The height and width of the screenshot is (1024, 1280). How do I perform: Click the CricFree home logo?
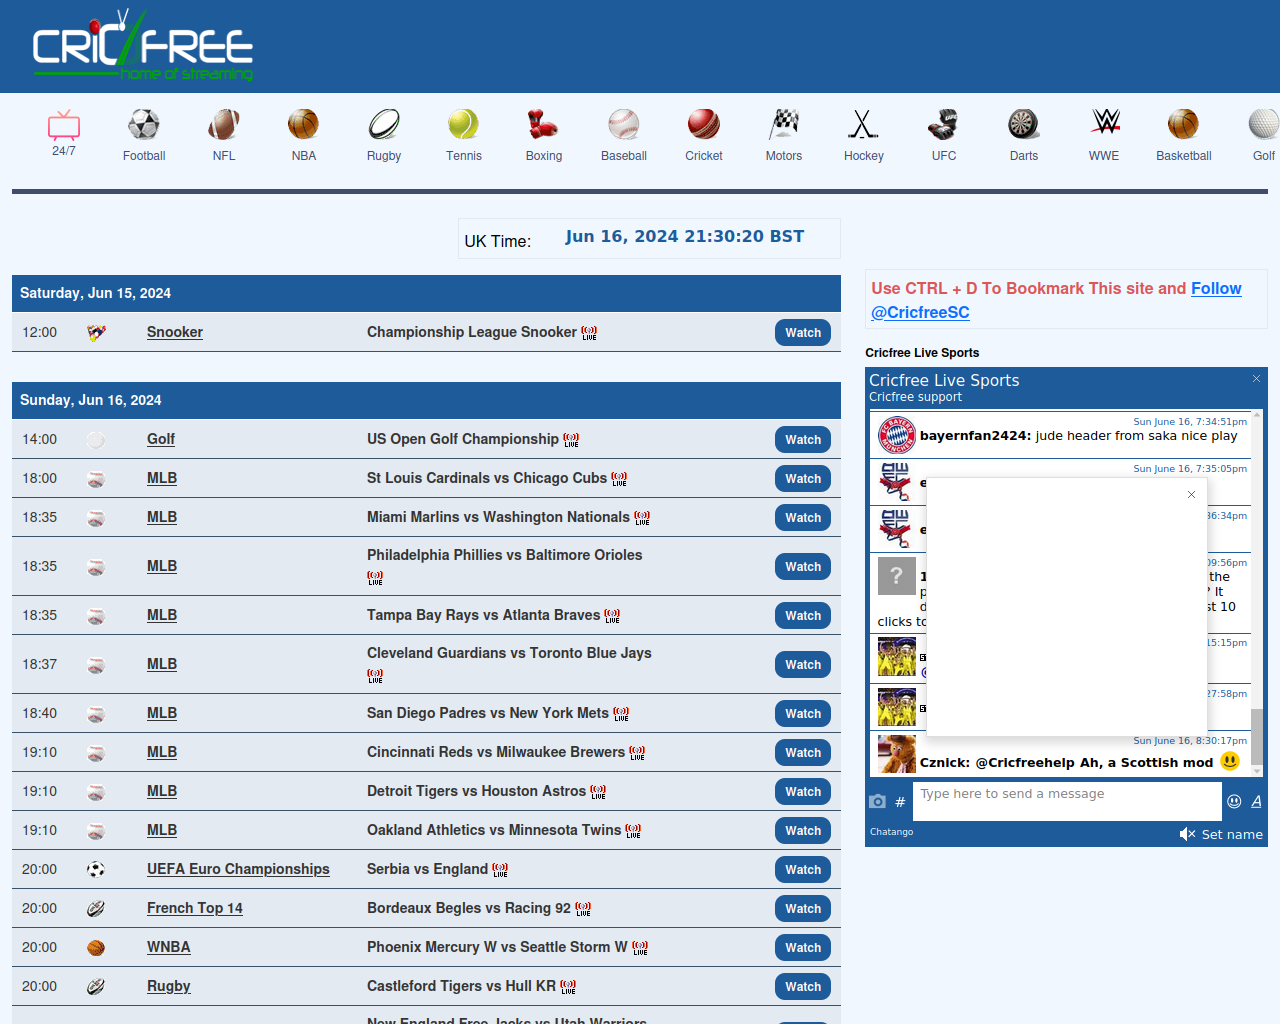(143, 46)
